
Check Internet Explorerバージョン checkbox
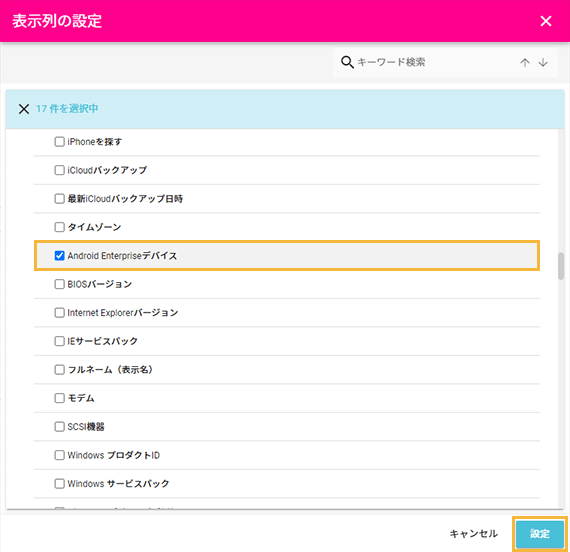(59, 312)
